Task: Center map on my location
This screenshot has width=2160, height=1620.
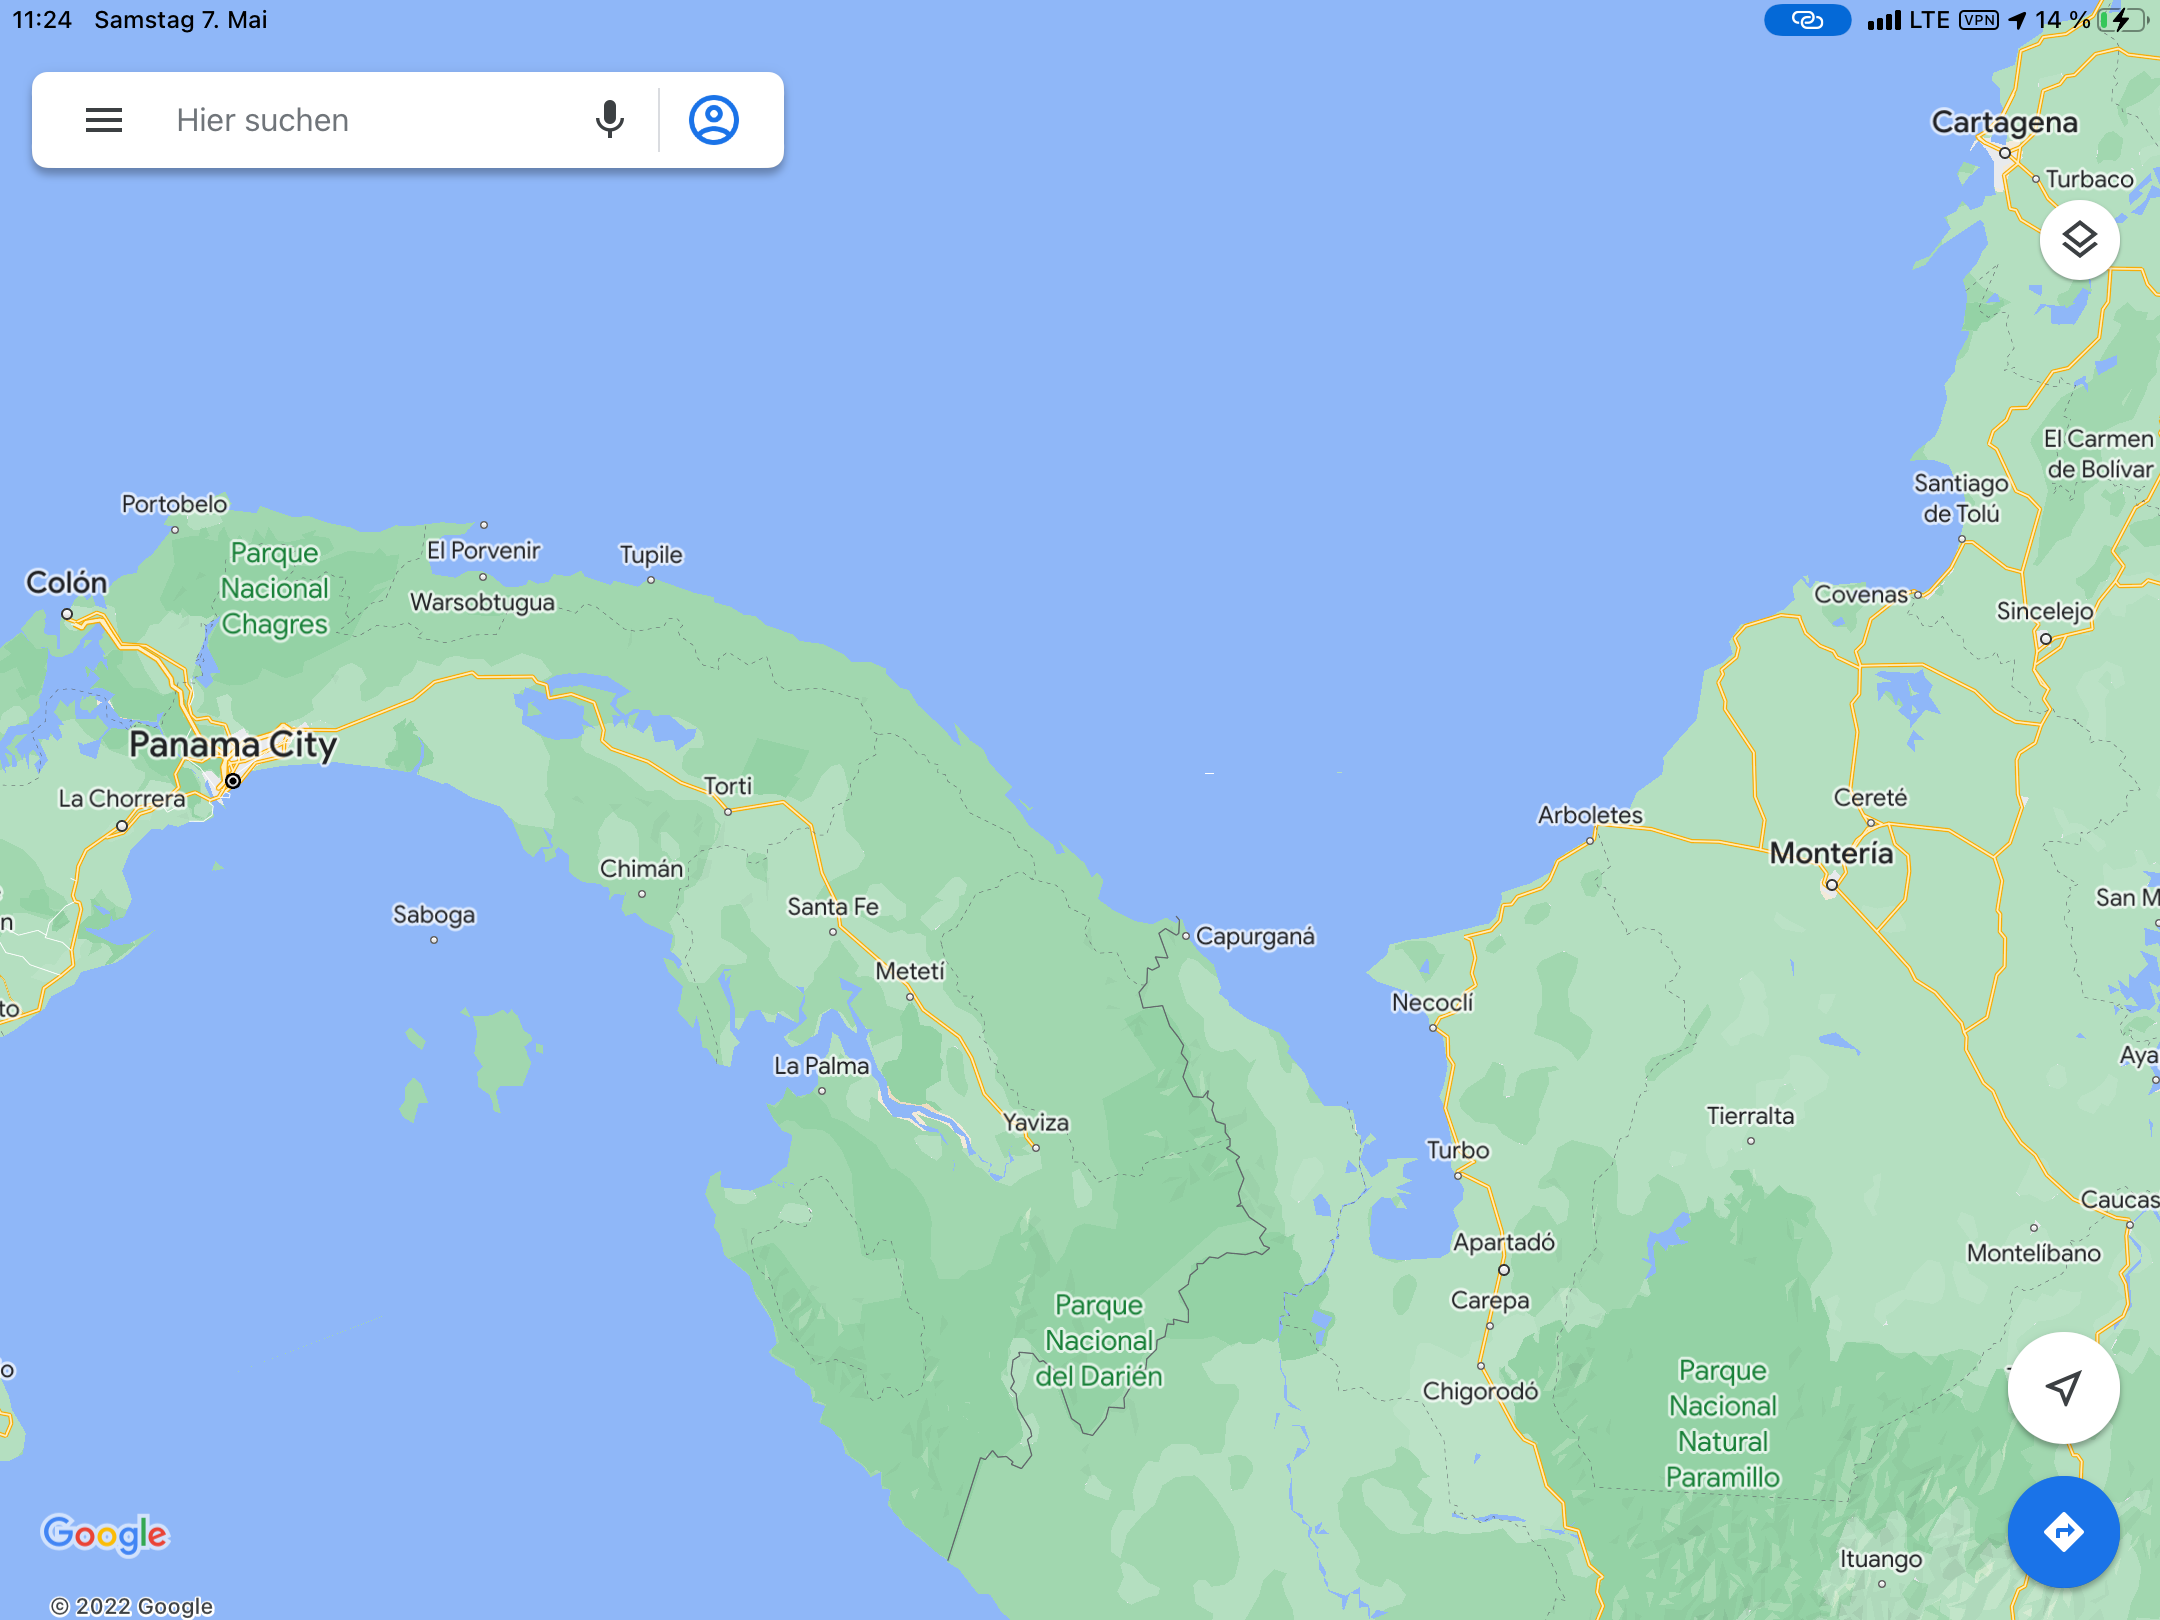Action: 2063,1387
